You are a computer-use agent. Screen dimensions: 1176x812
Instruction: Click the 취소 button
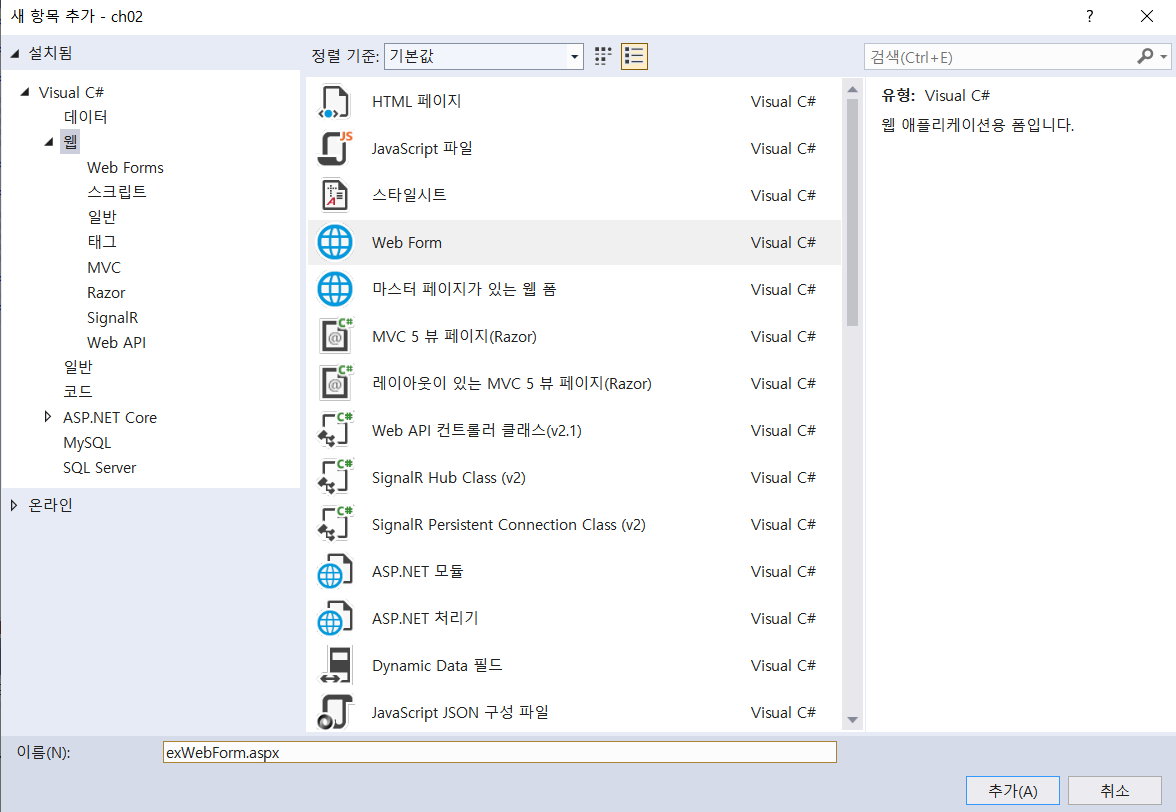click(1114, 790)
